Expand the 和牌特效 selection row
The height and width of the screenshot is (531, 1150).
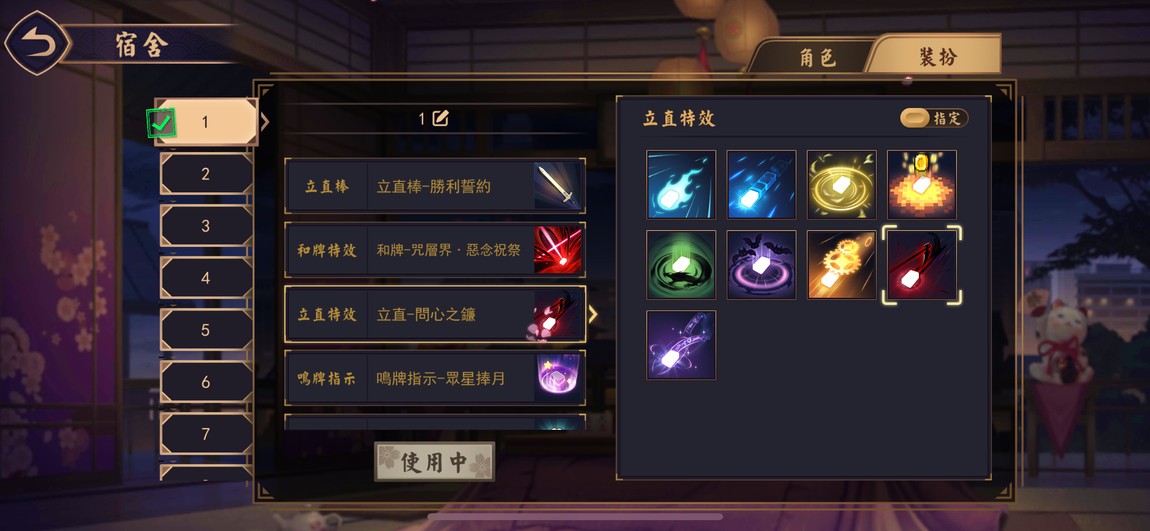(435, 250)
